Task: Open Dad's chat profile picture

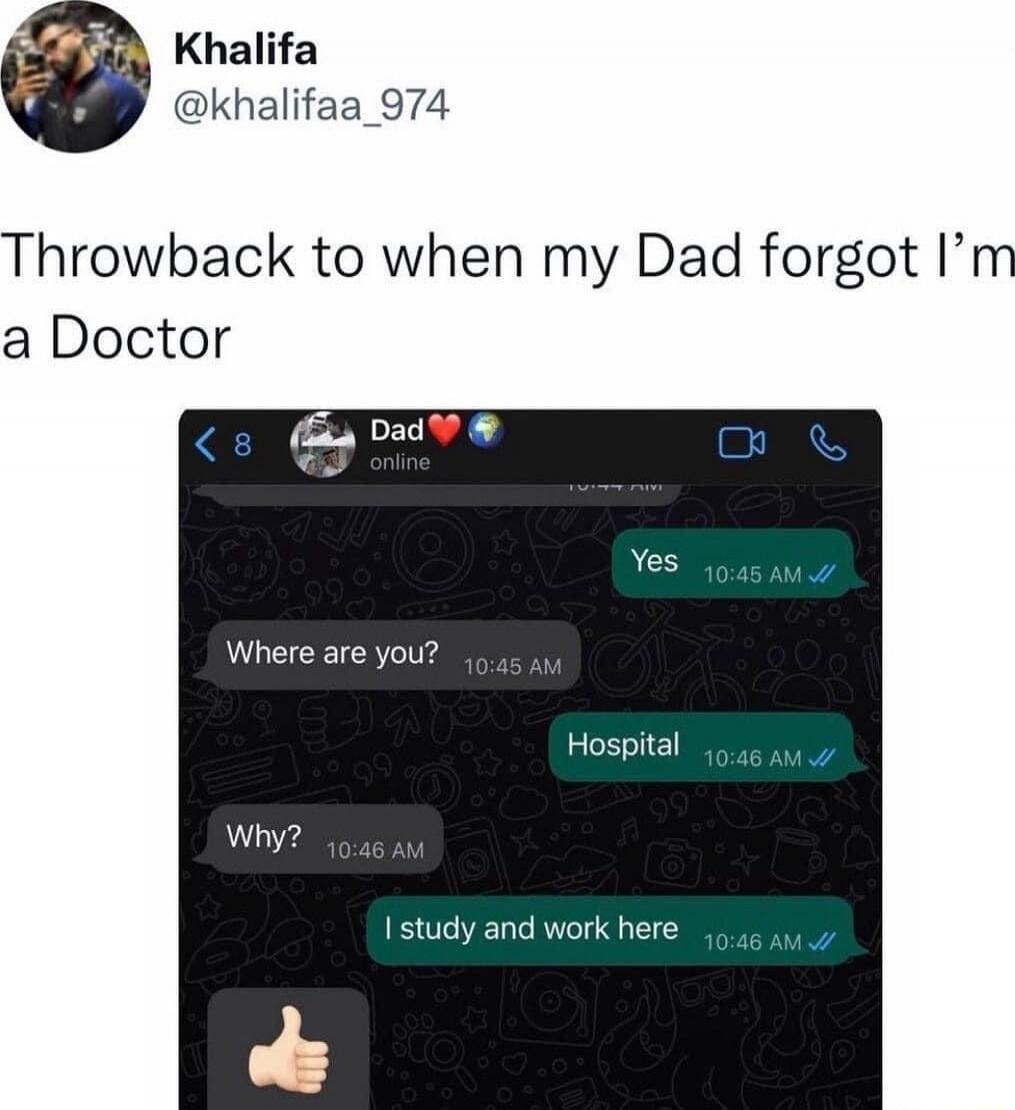Action: [x=323, y=444]
